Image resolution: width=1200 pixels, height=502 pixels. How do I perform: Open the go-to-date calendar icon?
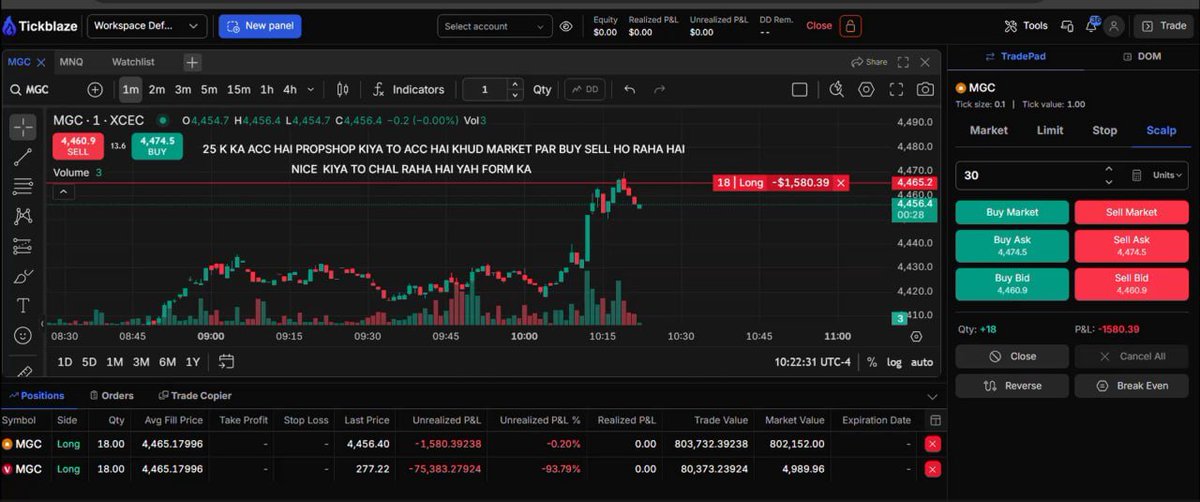pos(226,362)
